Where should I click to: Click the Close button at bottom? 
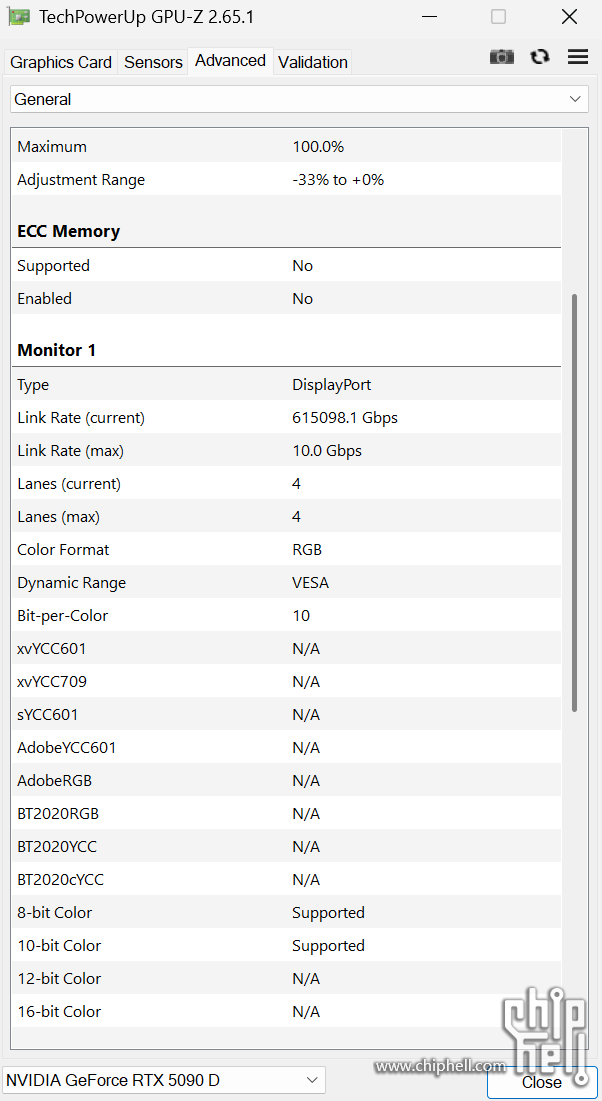pyautogui.click(x=542, y=1082)
